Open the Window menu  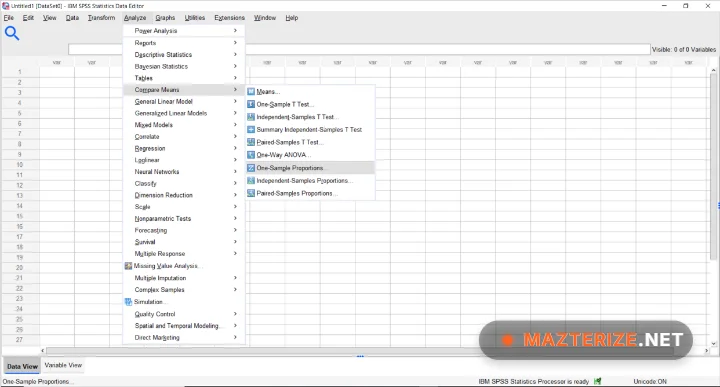pos(265,18)
